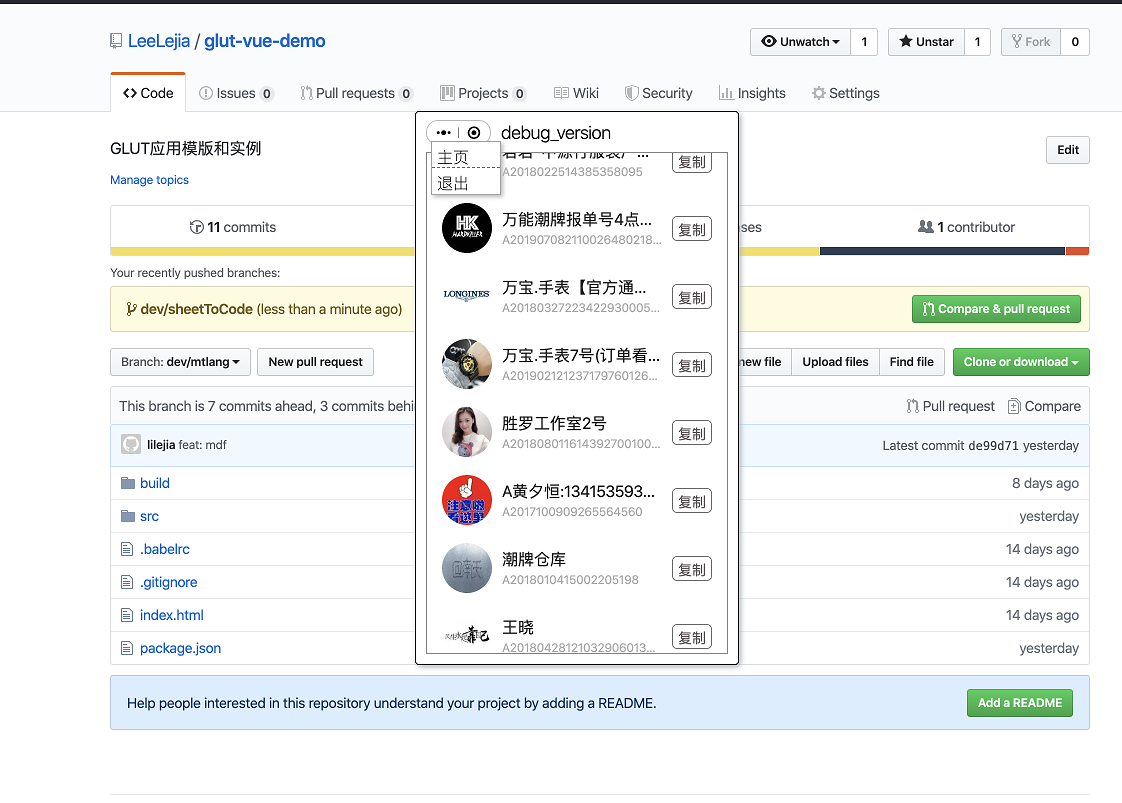Click the woman portrait avatar of 胜罗工作室2号
The width and height of the screenshot is (1122, 803).
[467, 432]
